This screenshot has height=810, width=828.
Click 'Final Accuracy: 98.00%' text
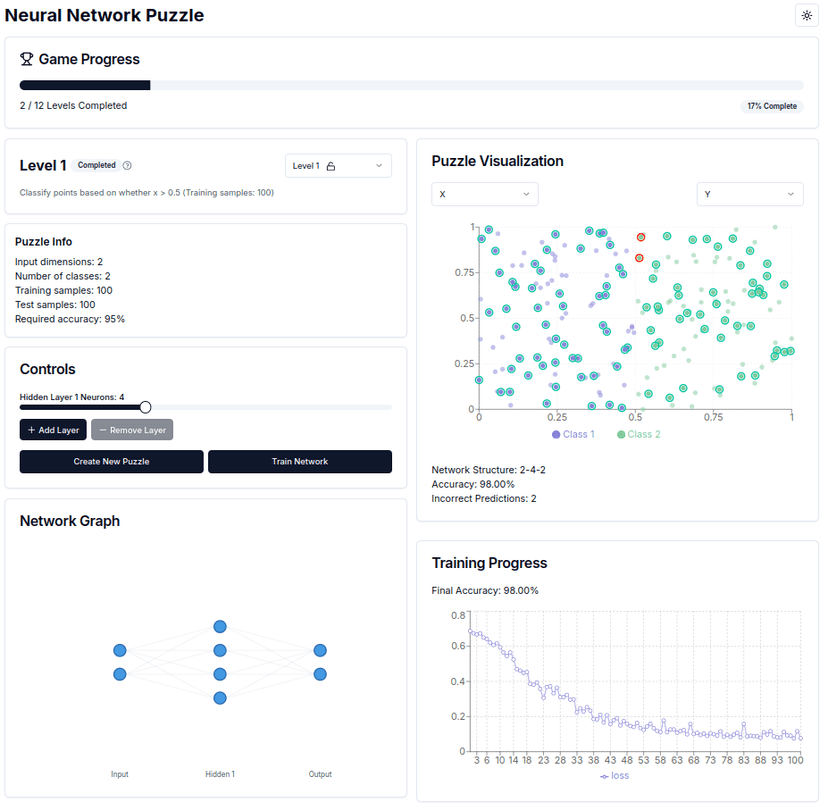tap(485, 590)
